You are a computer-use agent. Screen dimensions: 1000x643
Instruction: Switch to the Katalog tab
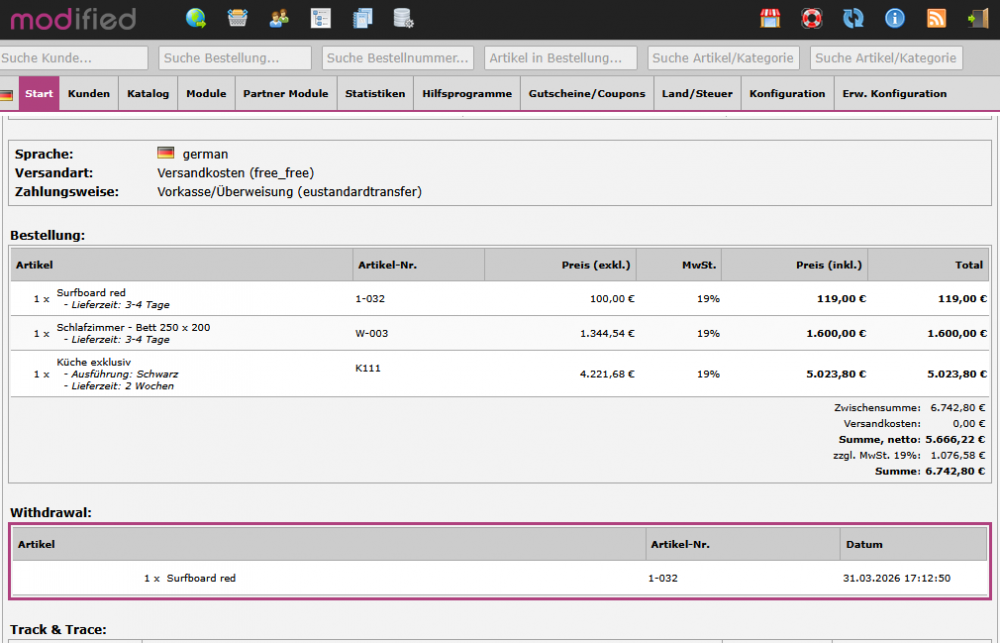pos(148,94)
